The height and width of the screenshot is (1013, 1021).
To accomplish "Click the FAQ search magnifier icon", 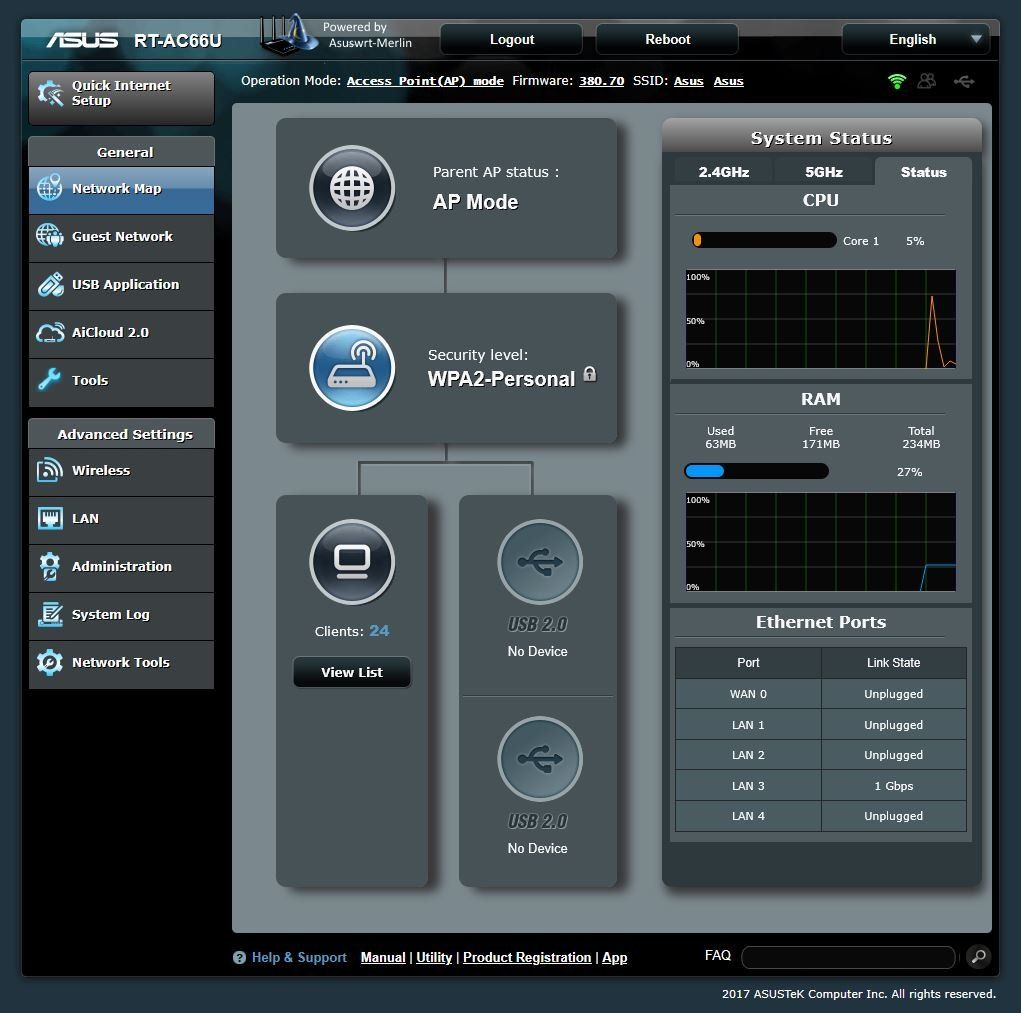I will coord(978,956).
